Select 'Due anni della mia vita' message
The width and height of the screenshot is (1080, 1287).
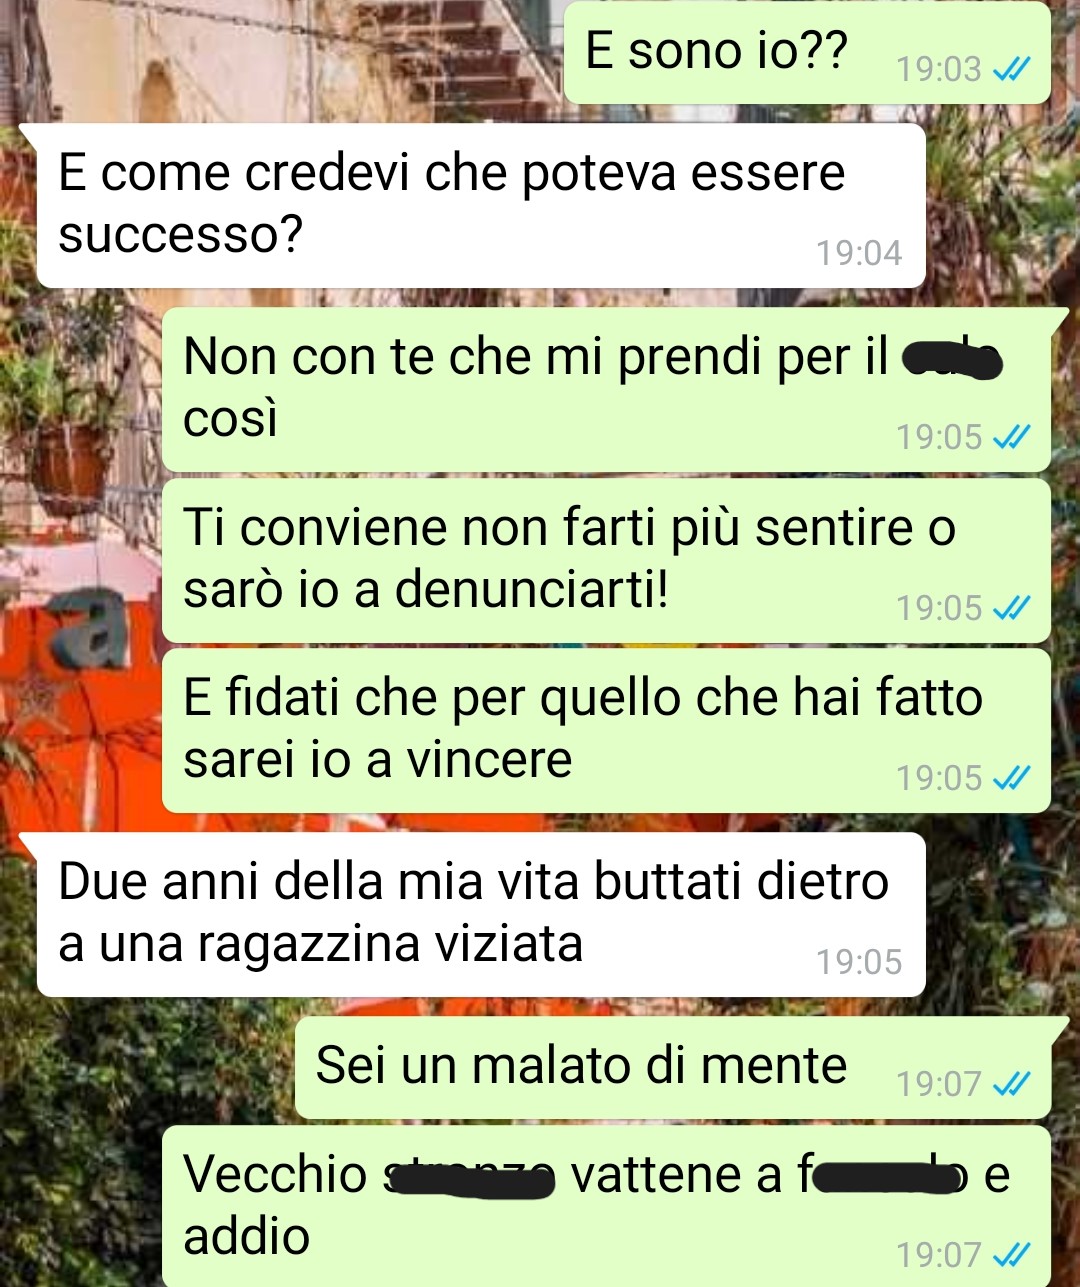click(478, 914)
